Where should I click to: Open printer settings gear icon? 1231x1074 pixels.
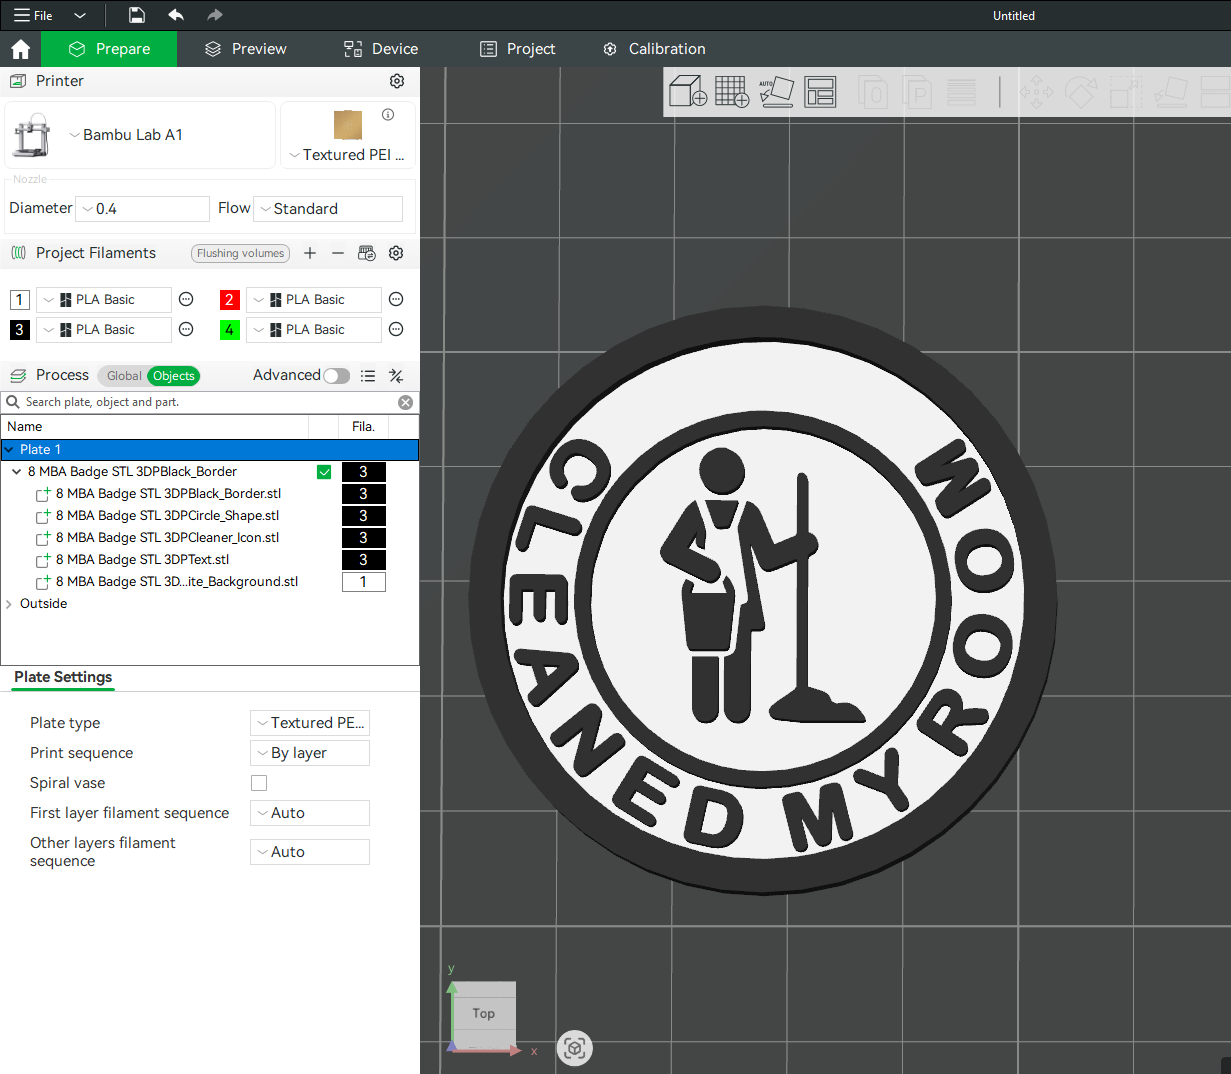click(x=397, y=81)
